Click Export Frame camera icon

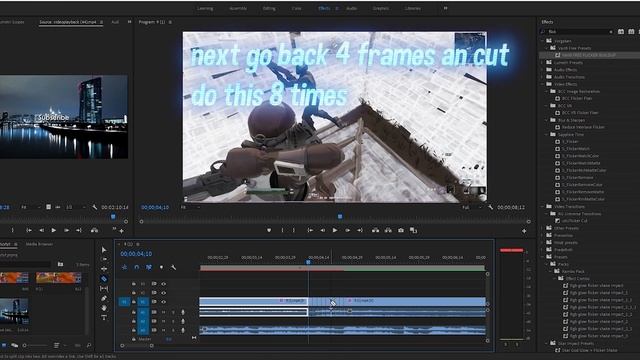(401, 230)
